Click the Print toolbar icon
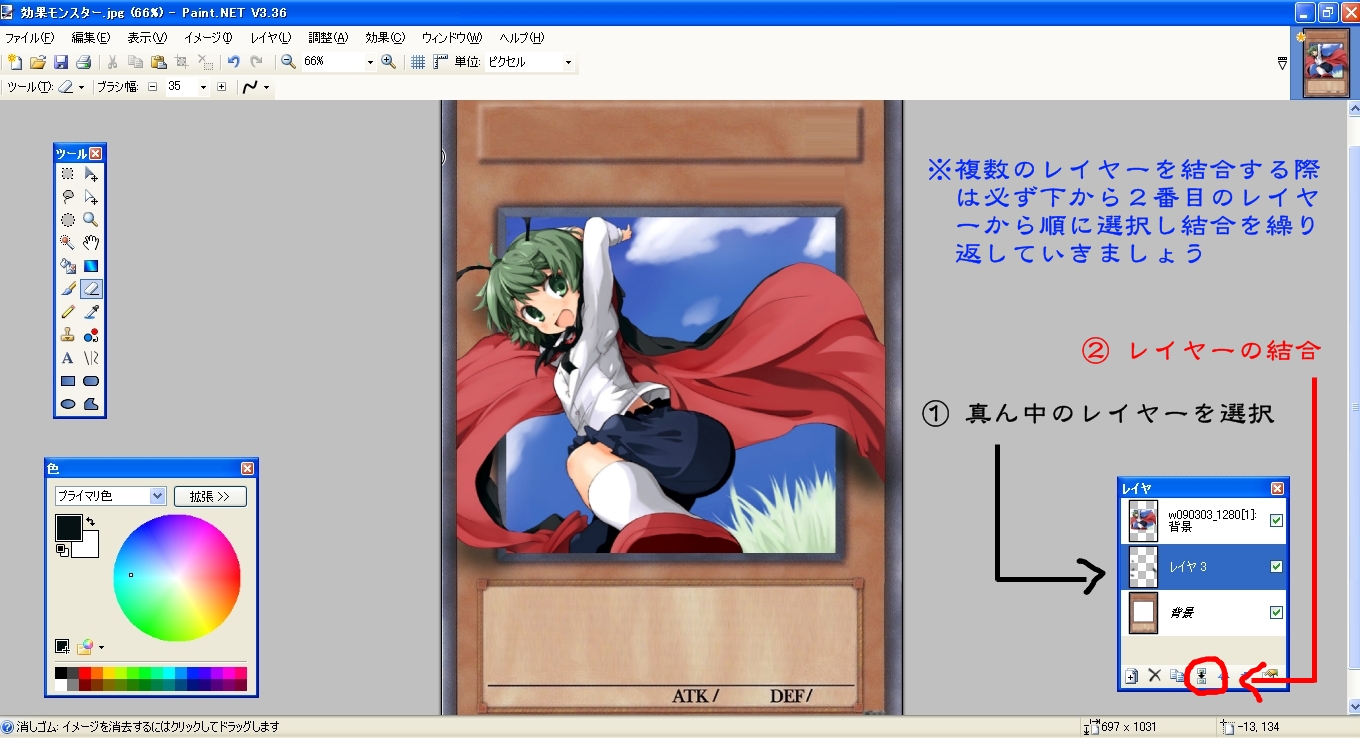The width and height of the screenshot is (1360, 738). (x=83, y=62)
